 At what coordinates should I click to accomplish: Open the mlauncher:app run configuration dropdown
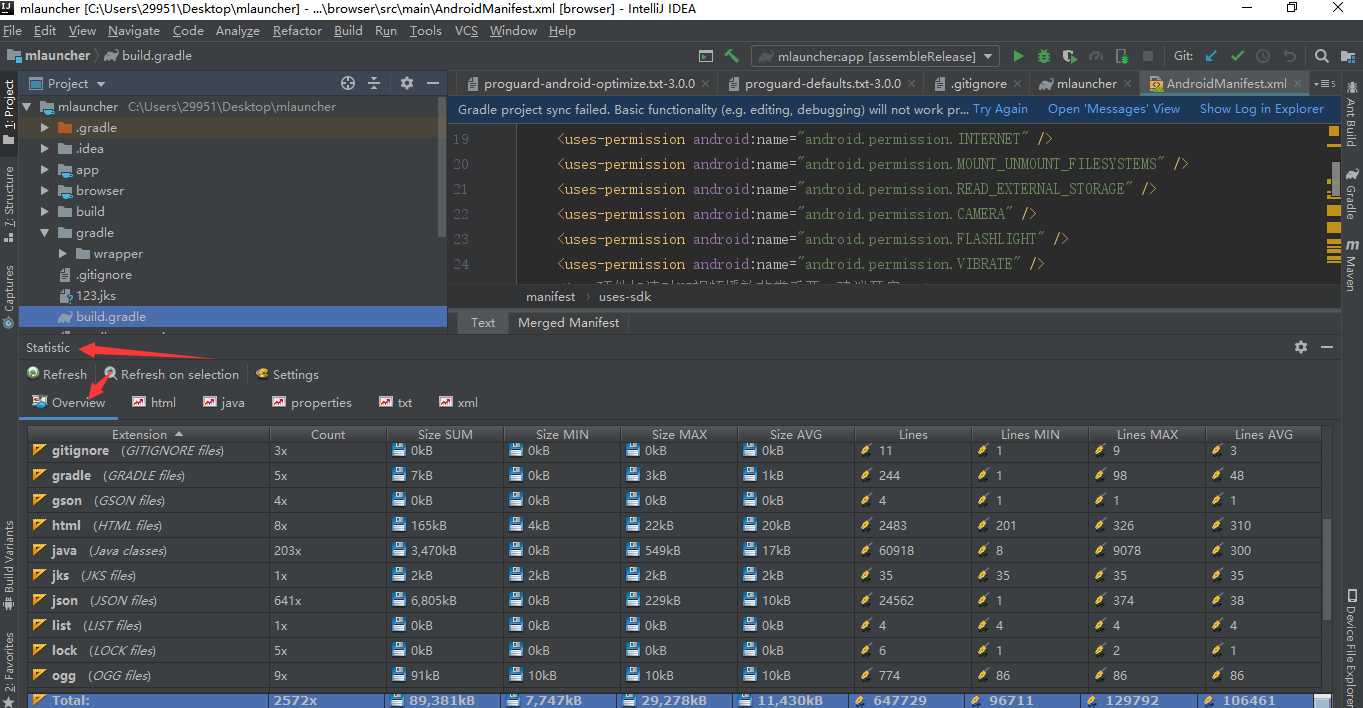(x=876, y=56)
